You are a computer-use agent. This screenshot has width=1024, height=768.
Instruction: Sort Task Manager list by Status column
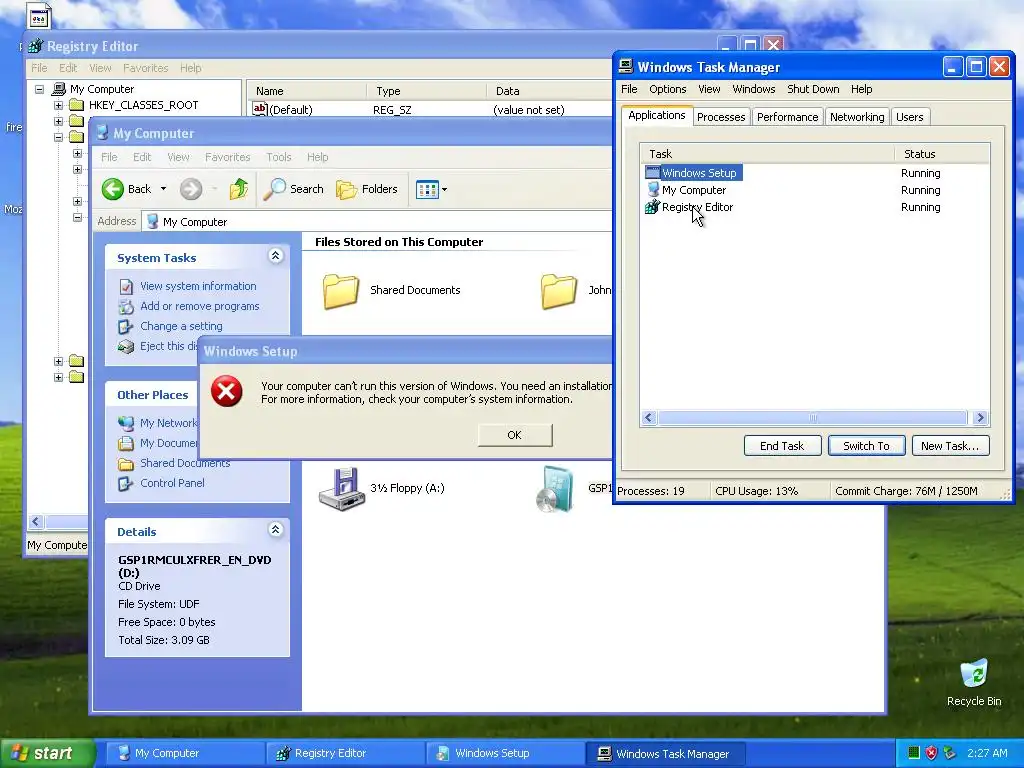coord(942,154)
